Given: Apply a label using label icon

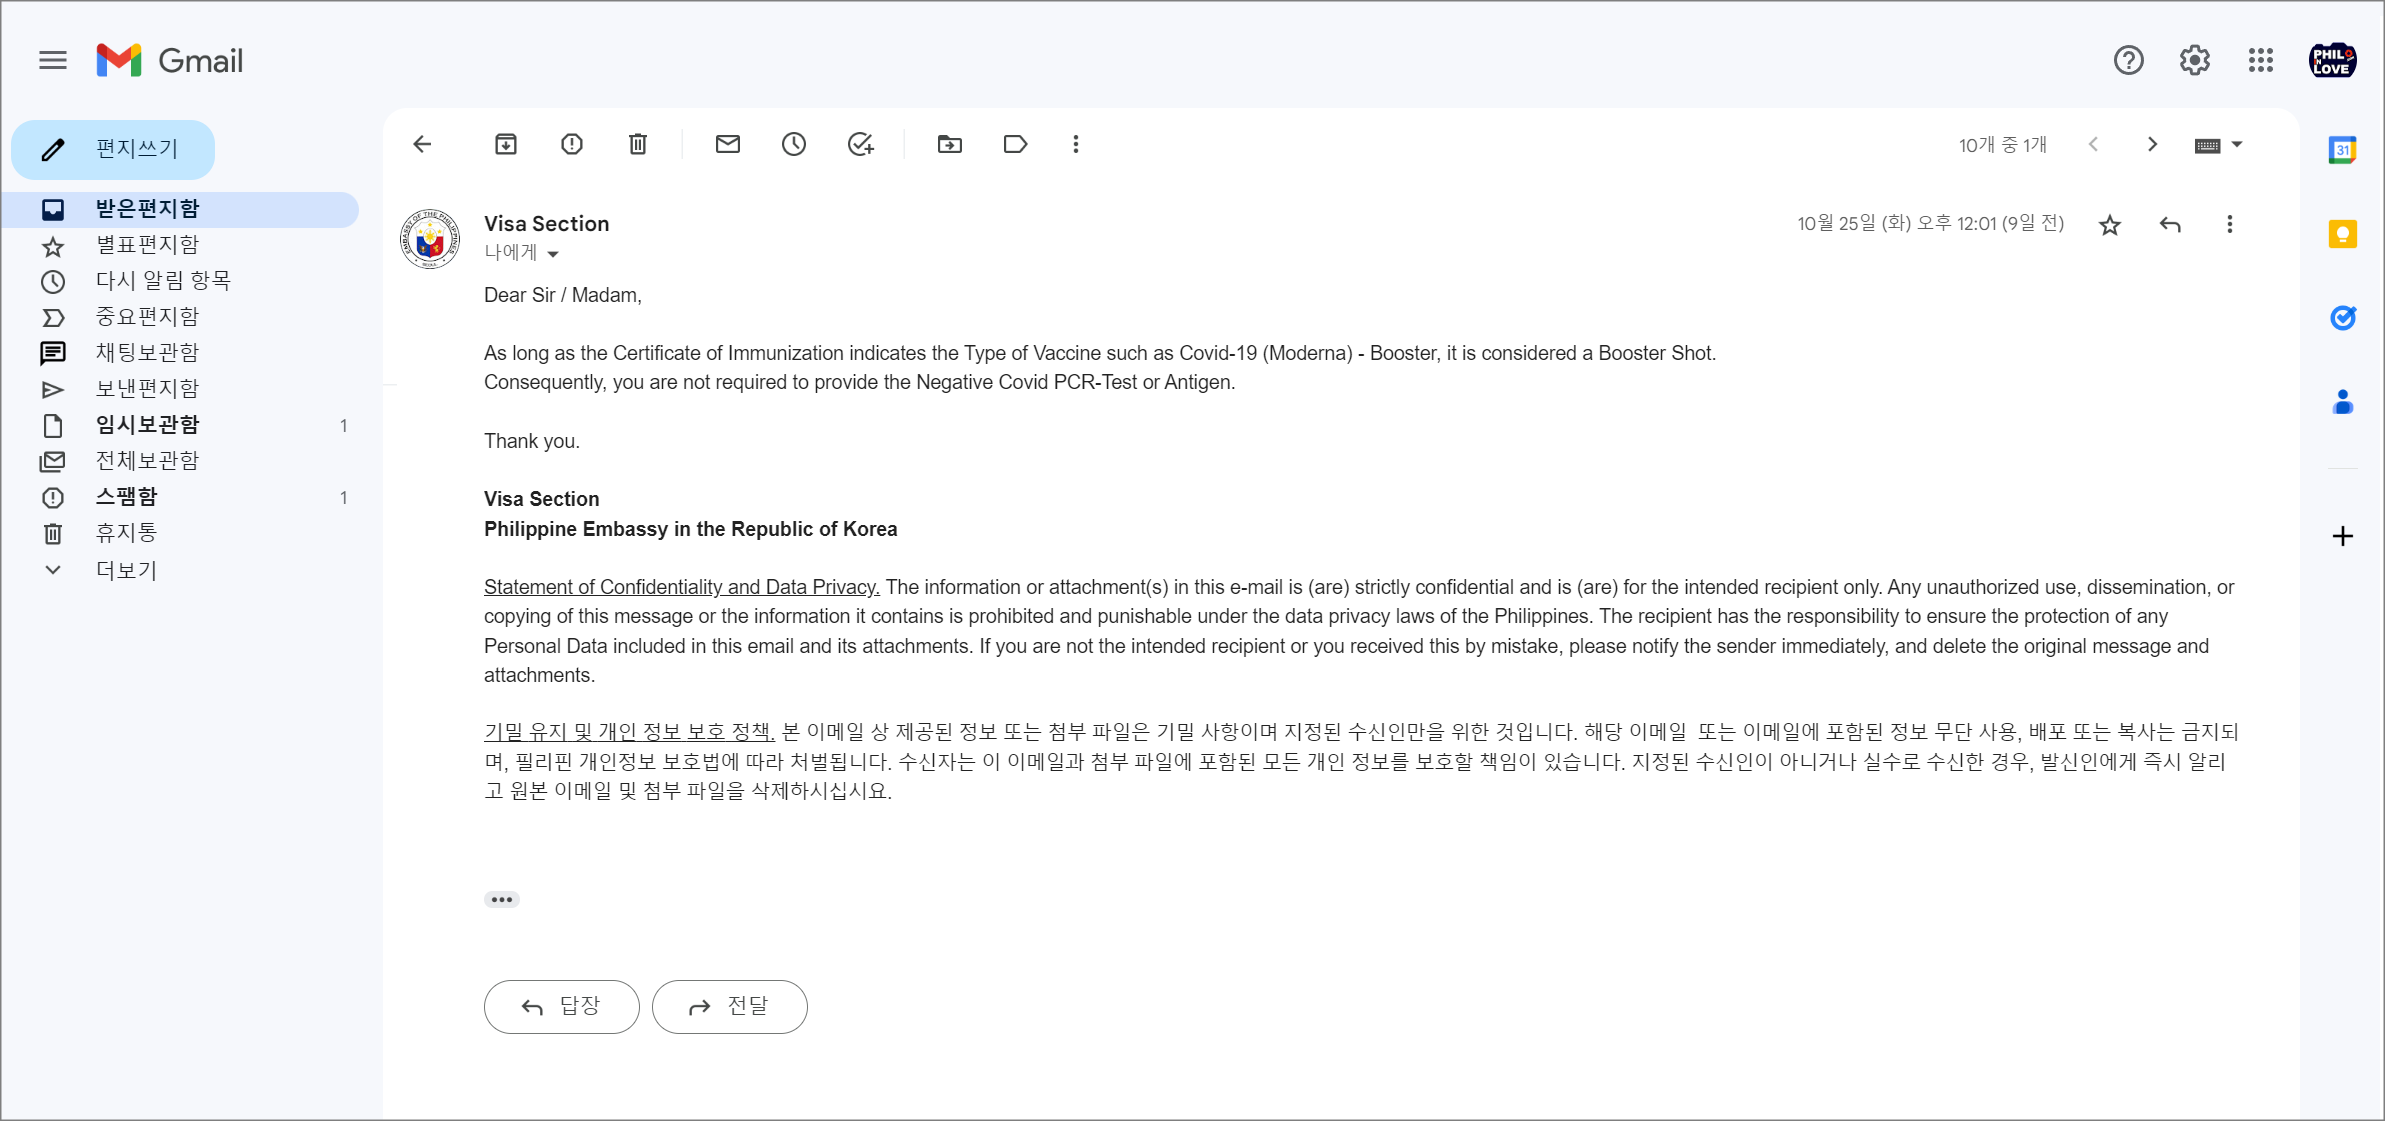Looking at the screenshot, I should [1015, 145].
